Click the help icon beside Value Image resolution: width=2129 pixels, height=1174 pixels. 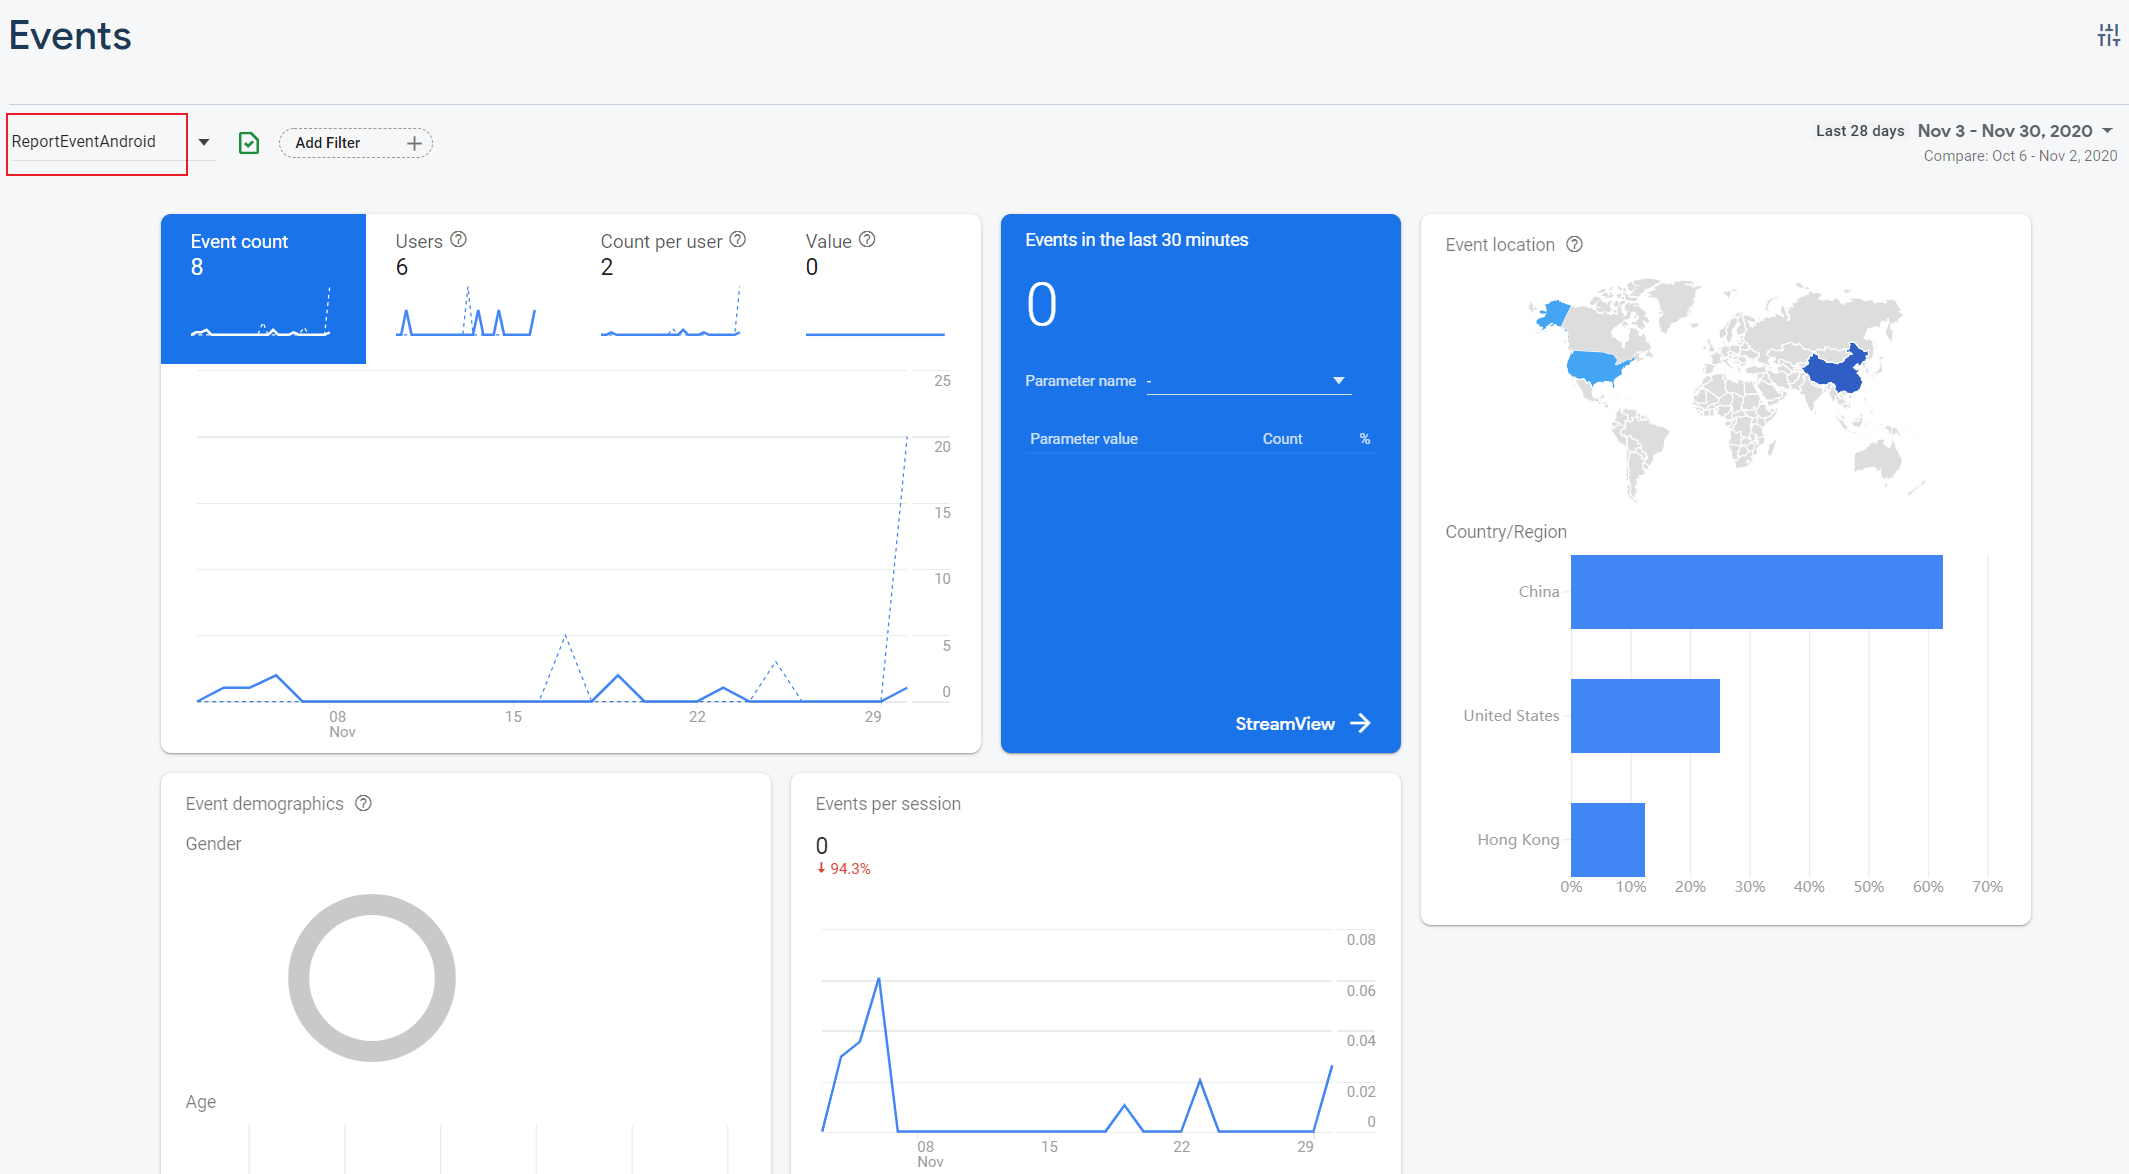click(867, 240)
